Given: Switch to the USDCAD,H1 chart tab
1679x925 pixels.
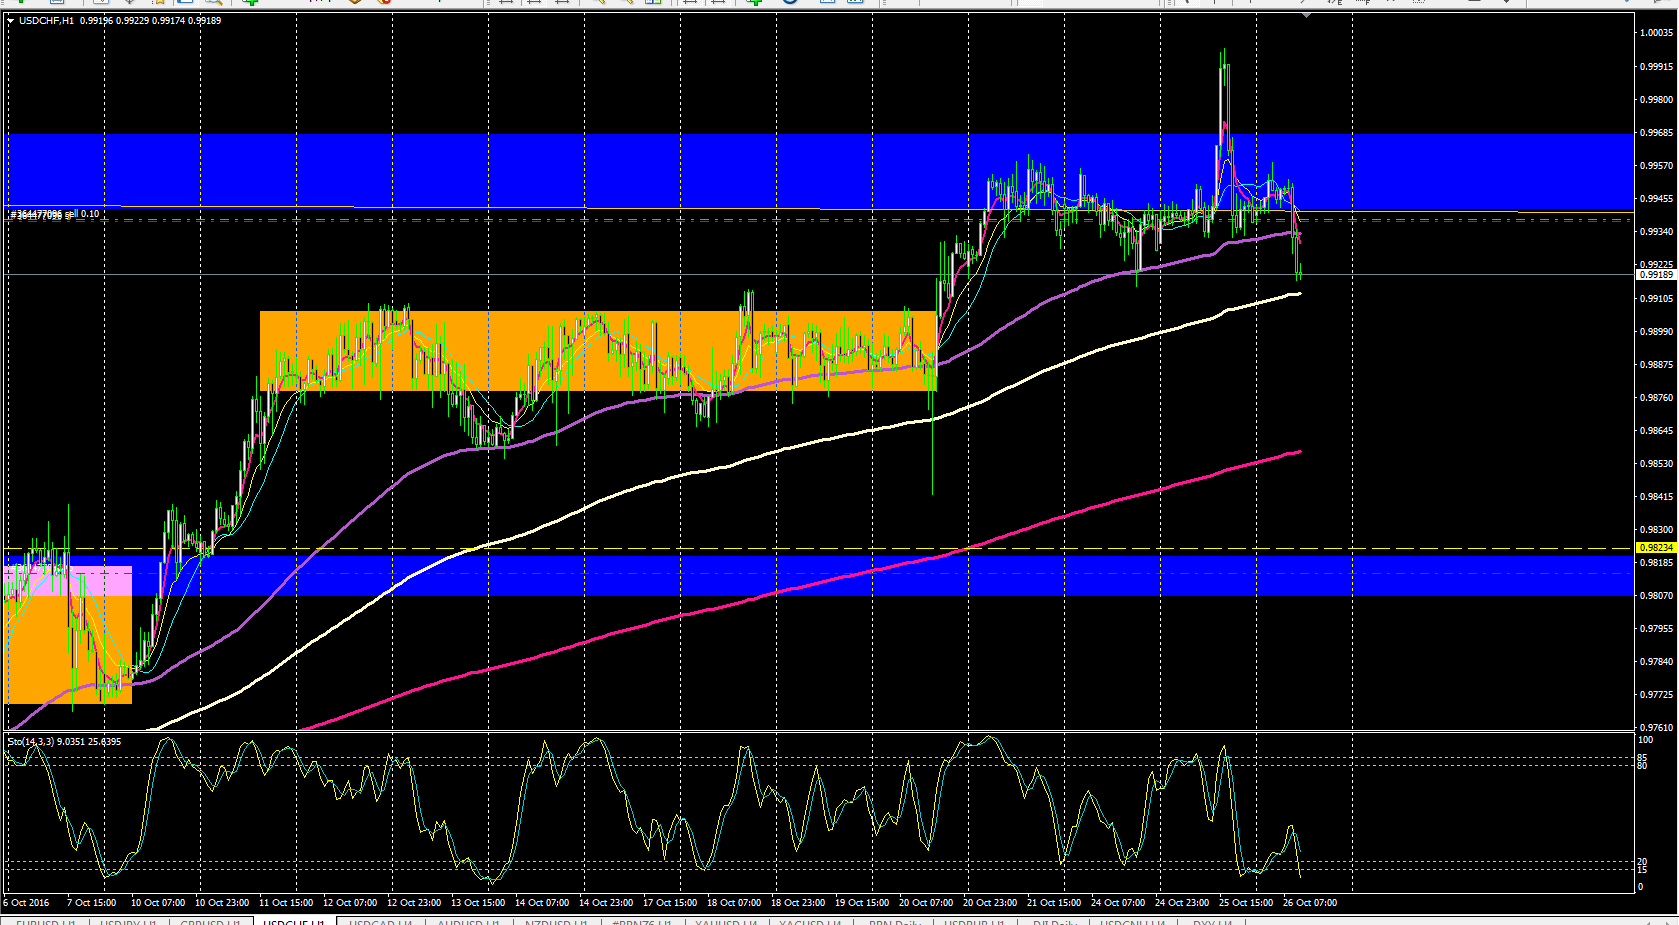Looking at the screenshot, I should tap(380, 921).
